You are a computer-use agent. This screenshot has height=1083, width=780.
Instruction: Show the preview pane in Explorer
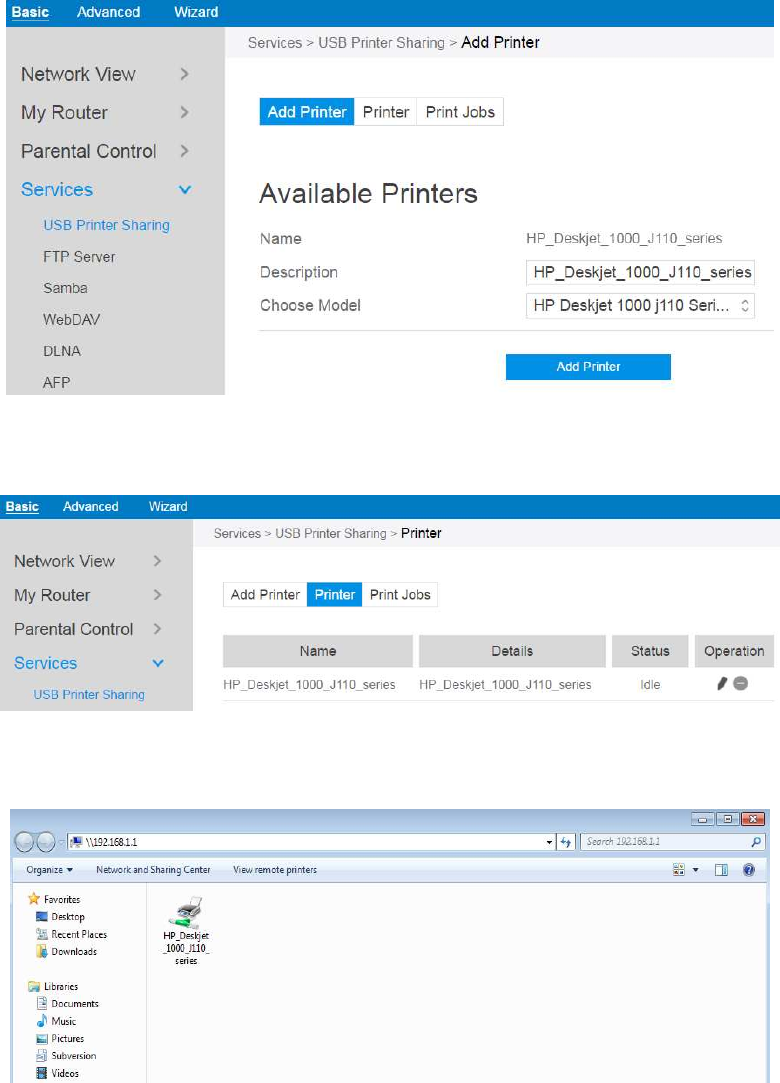721,870
